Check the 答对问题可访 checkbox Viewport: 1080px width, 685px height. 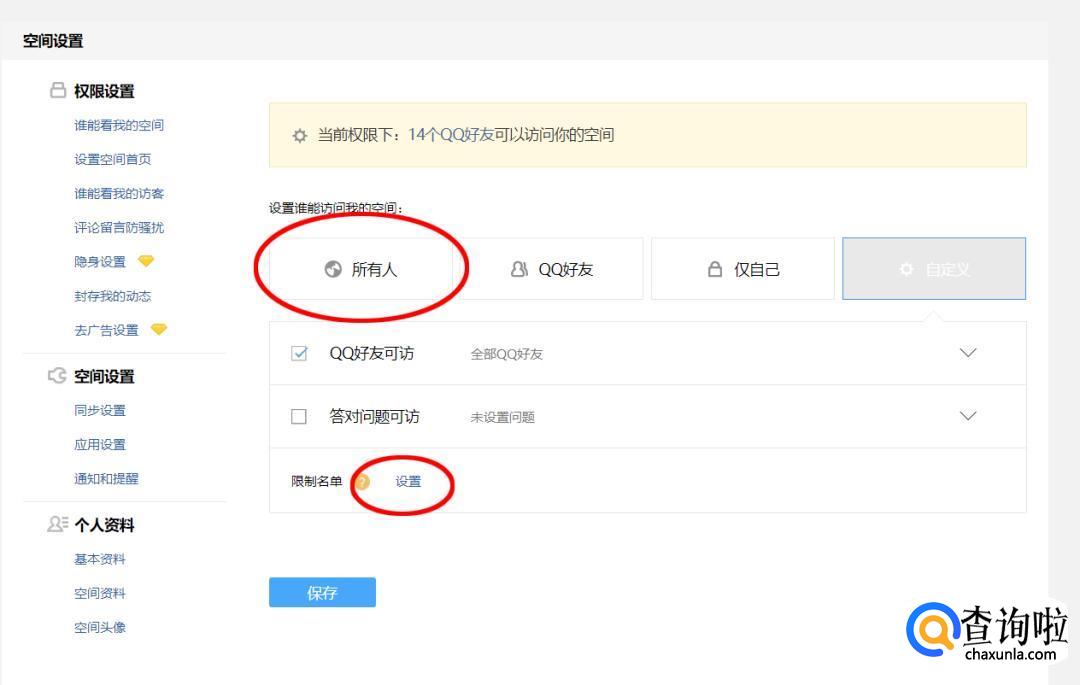299,417
